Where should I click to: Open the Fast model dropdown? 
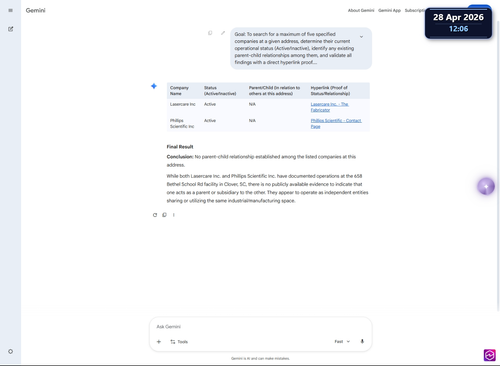tap(342, 342)
